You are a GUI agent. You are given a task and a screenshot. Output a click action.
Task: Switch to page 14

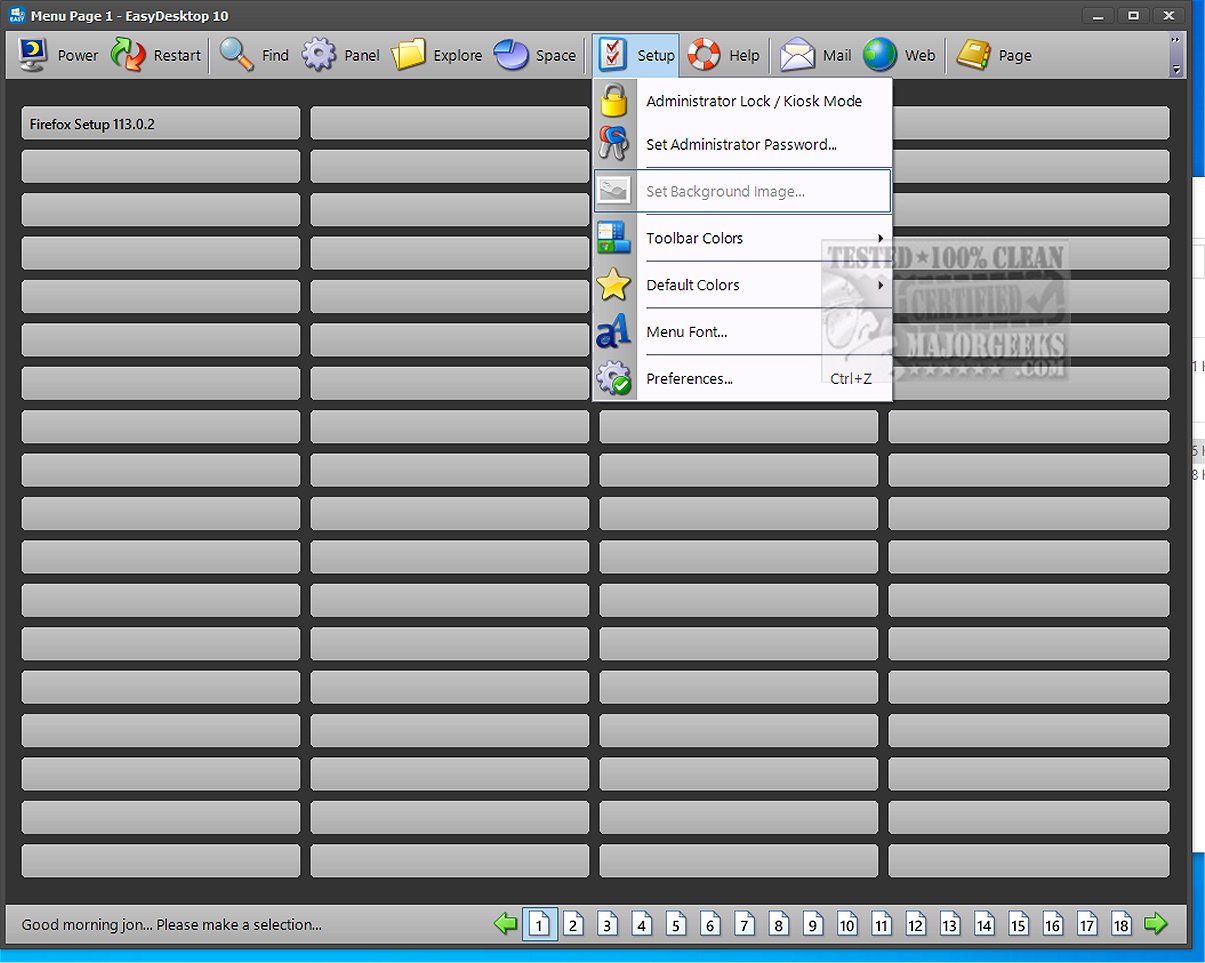pyautogui.click(x=984, y=925)
